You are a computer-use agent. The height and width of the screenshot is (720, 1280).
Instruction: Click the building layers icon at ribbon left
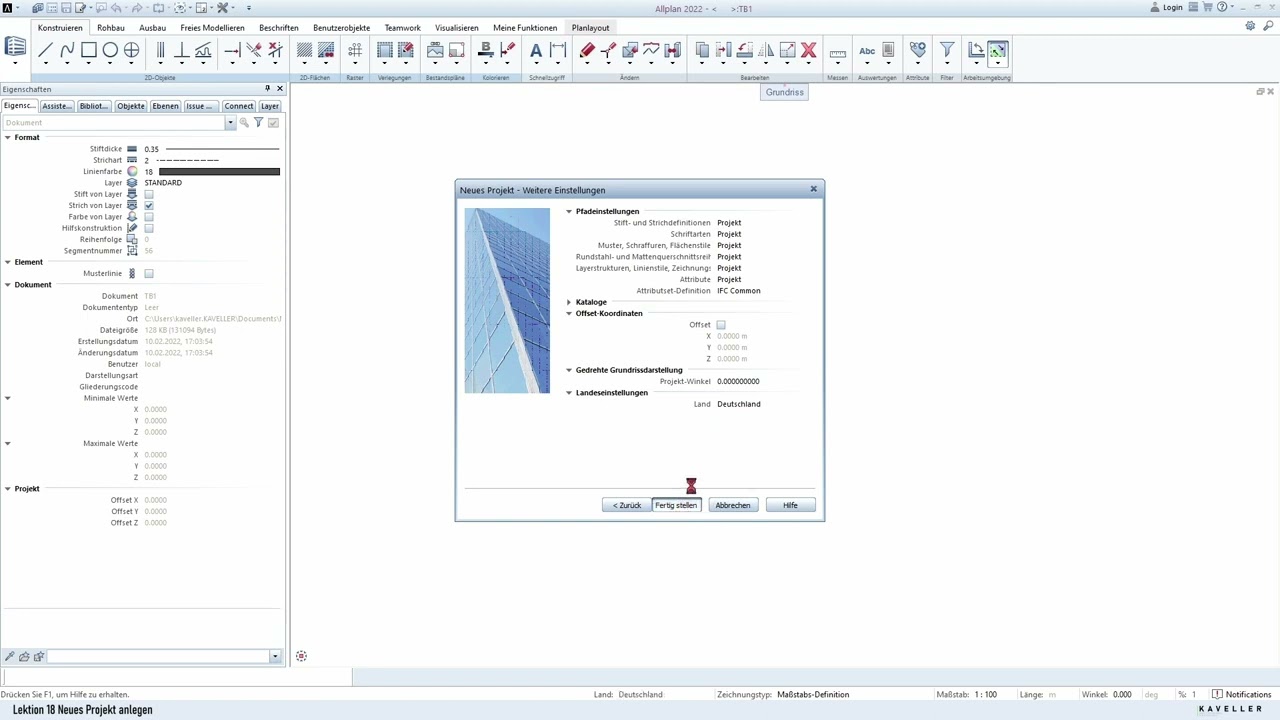[x=15, y=48]
